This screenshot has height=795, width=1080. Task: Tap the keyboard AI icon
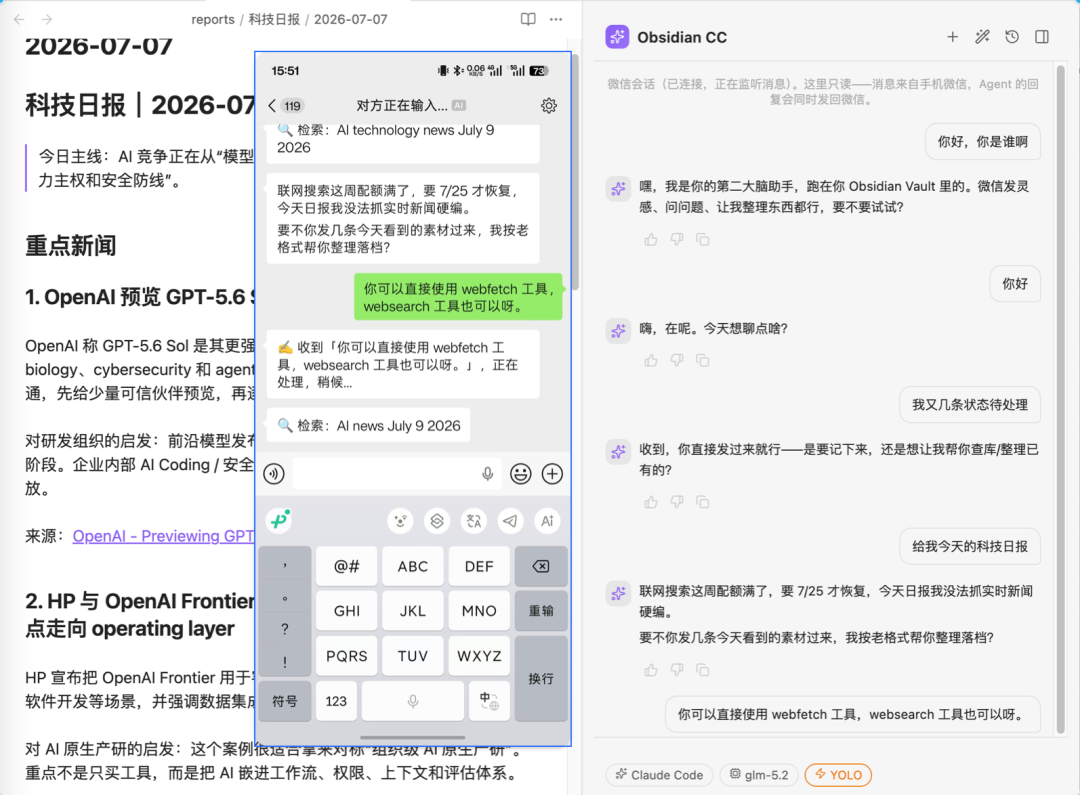click(x=548, y=521)
